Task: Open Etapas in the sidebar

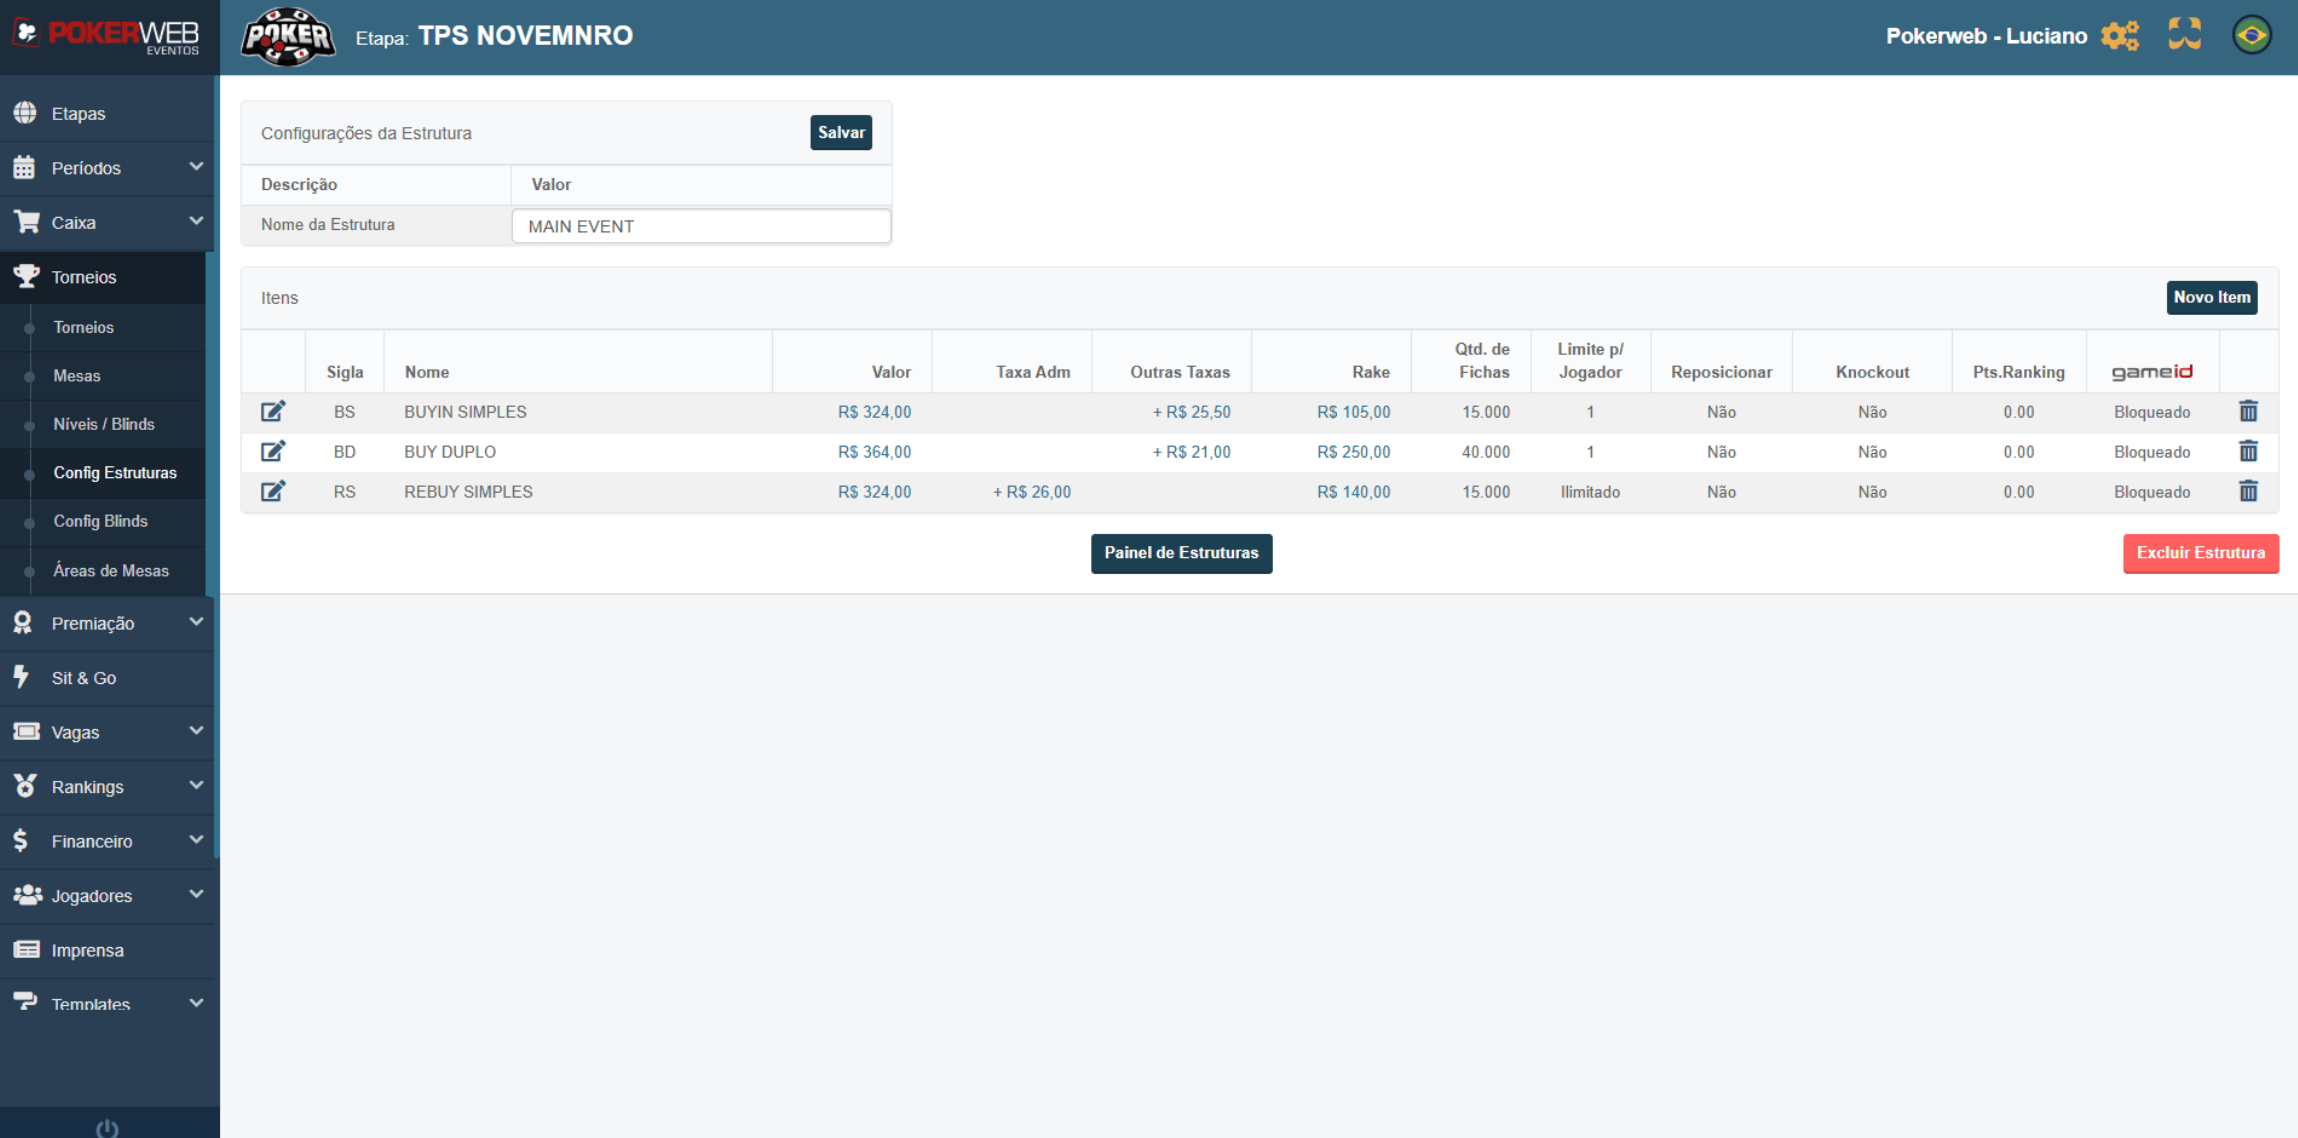Action: point(78,114)
